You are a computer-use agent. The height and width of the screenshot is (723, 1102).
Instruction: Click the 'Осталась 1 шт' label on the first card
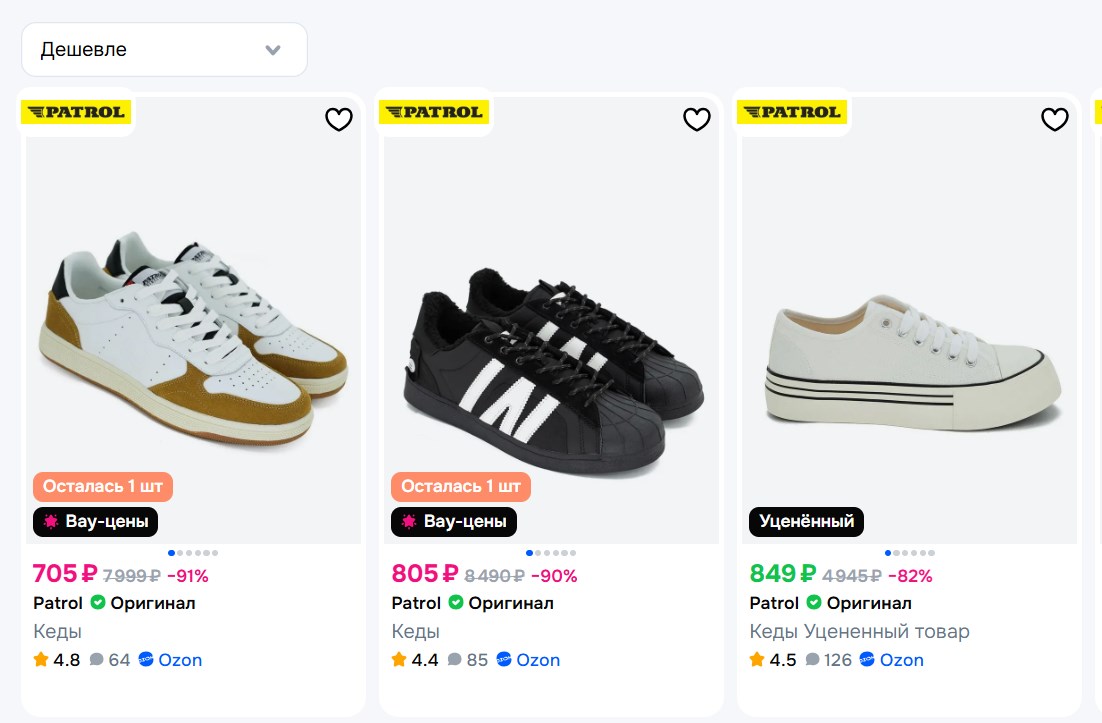pyautogui.click(x=103, y=487)
